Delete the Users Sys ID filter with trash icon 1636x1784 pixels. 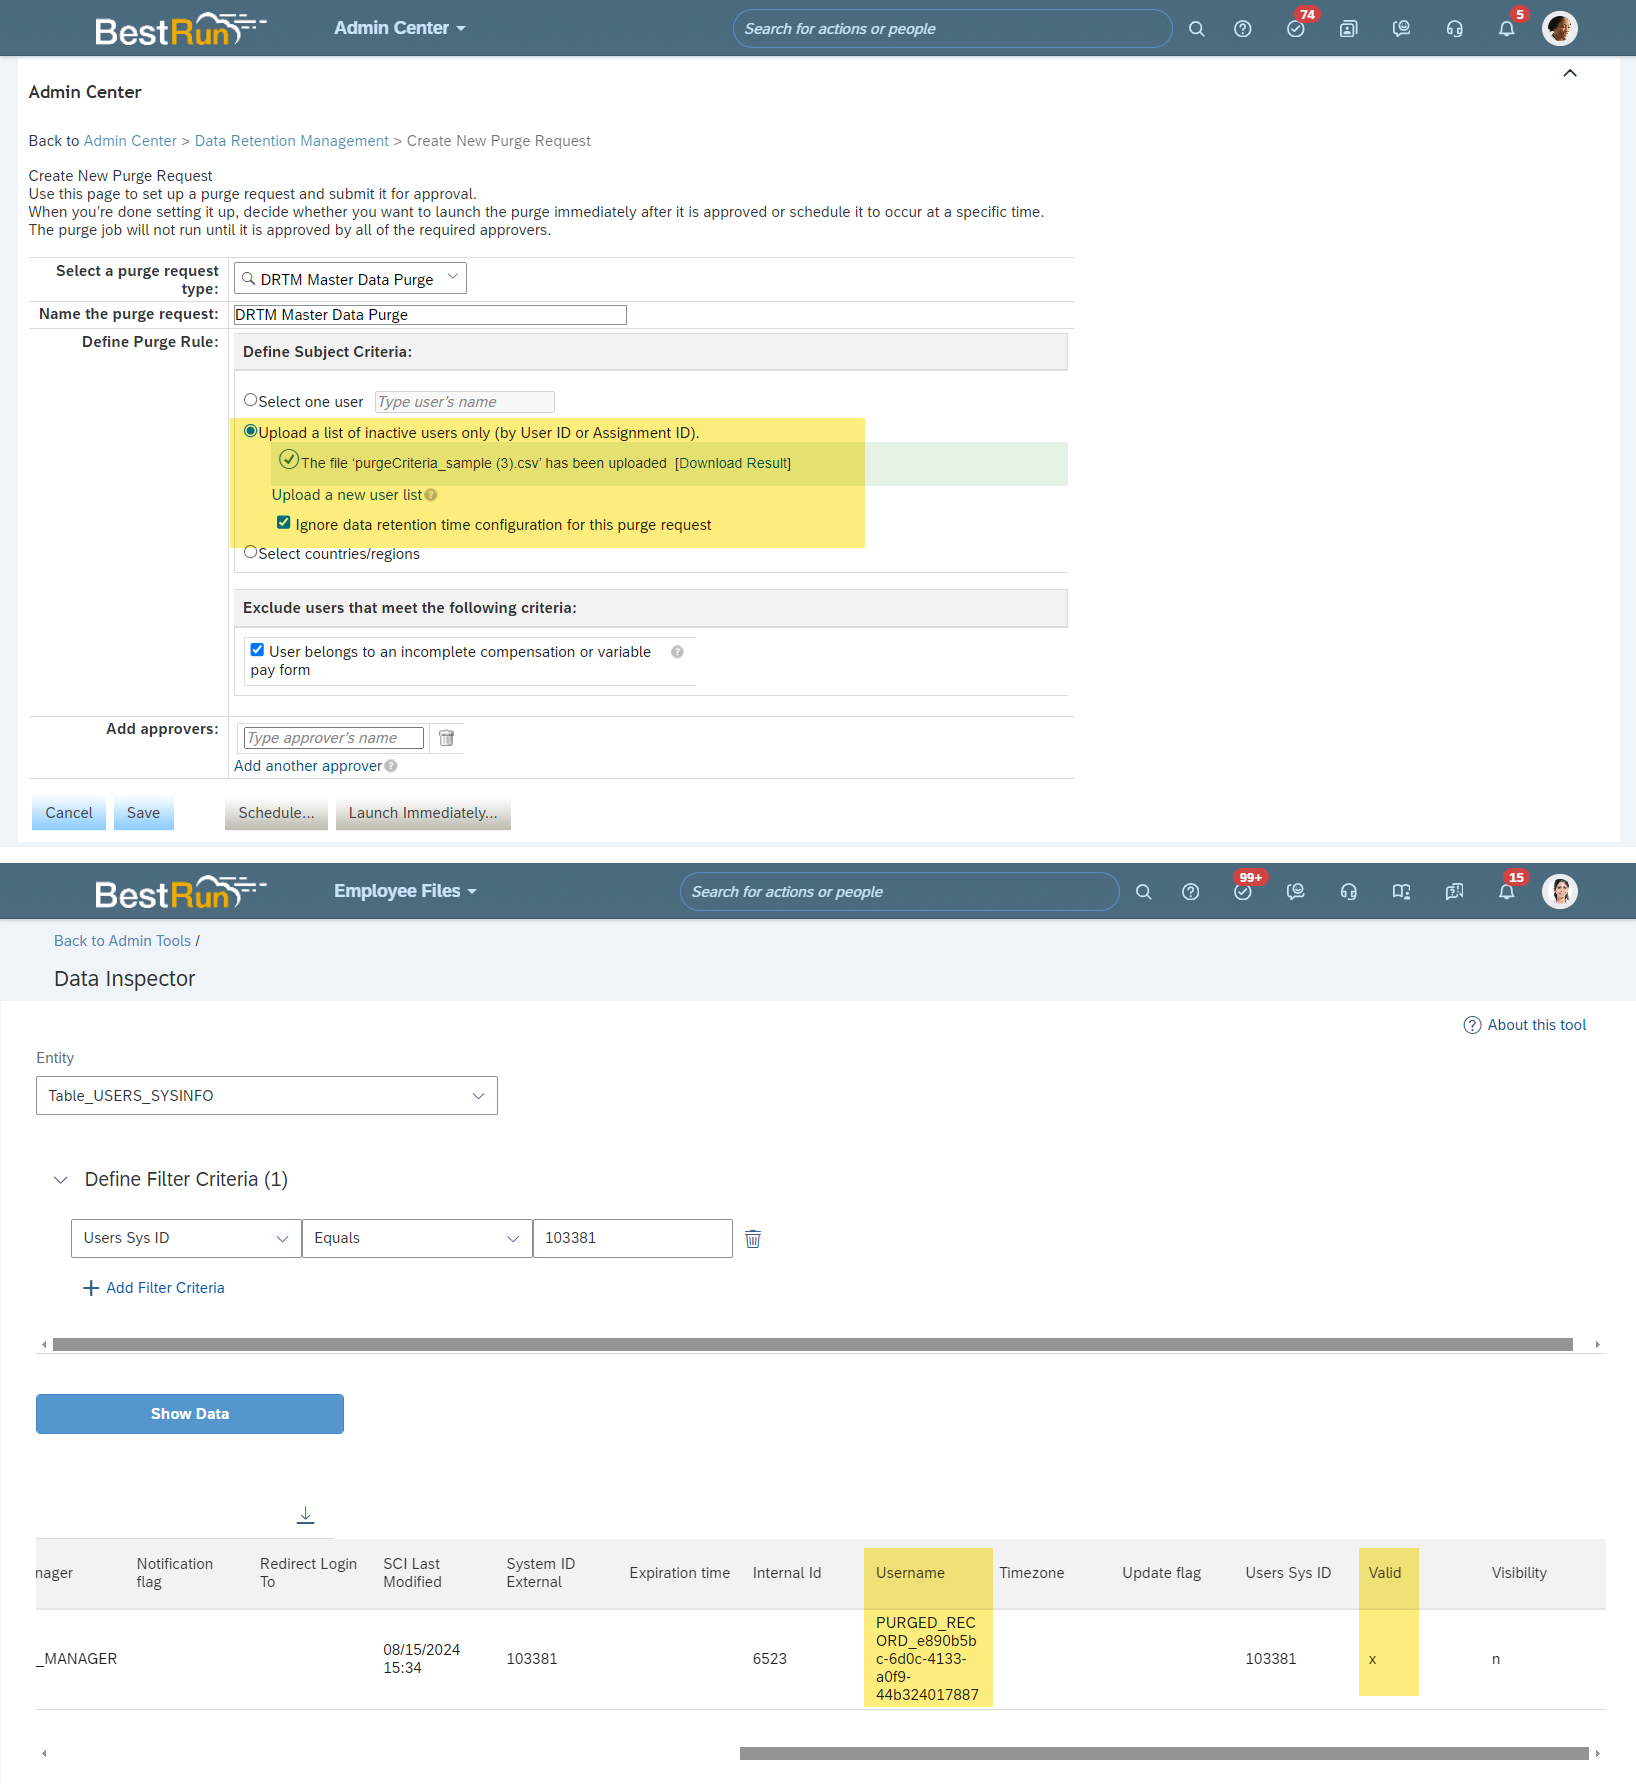[x=753, y=1239]
